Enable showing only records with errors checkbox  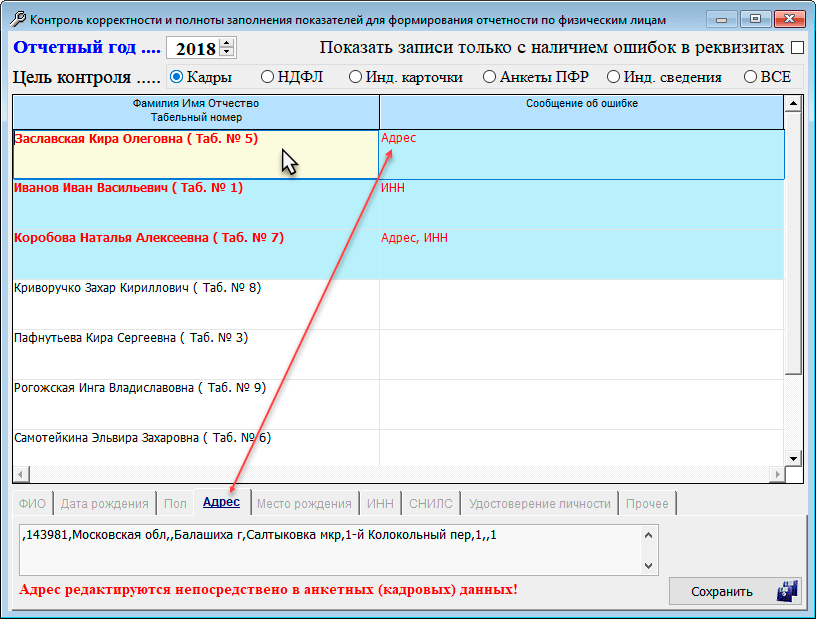click(797, 47)
